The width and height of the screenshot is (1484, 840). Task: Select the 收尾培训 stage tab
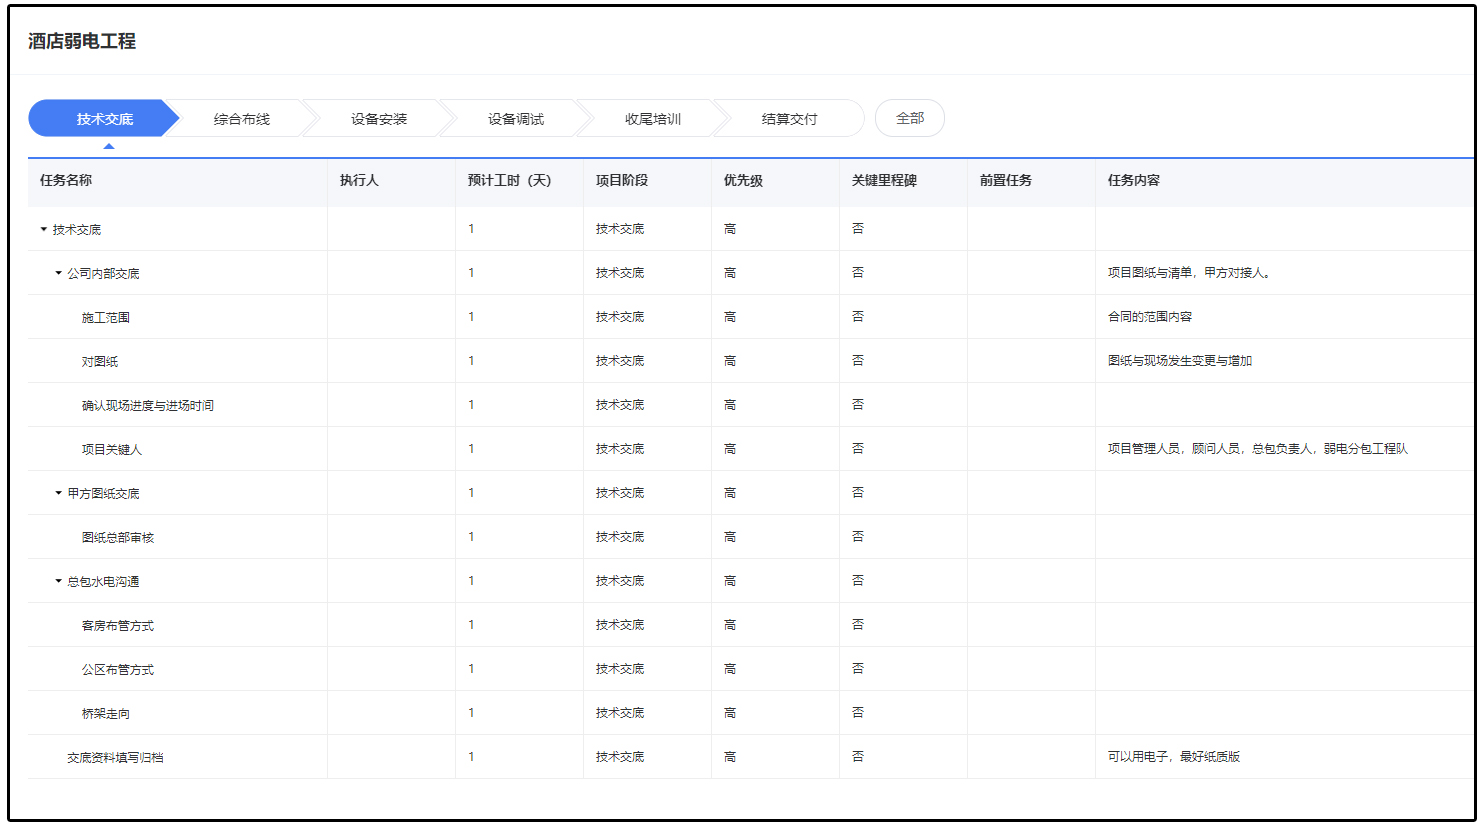[x=652, y=119]
